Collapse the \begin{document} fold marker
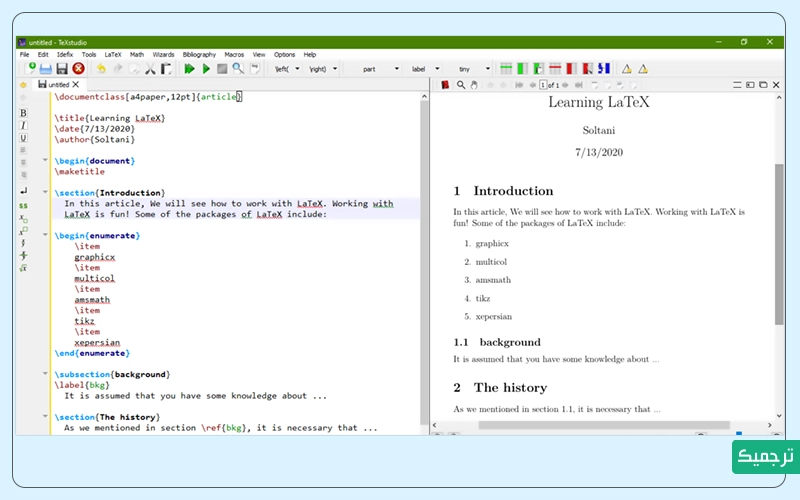This screenshot has width=800, height=500. (x=45, y=160)
